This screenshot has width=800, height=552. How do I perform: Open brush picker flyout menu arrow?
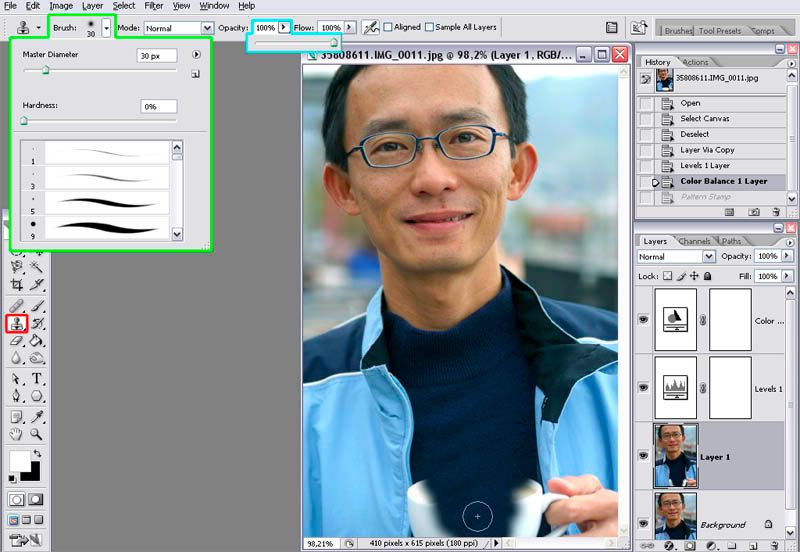[196, 54]
